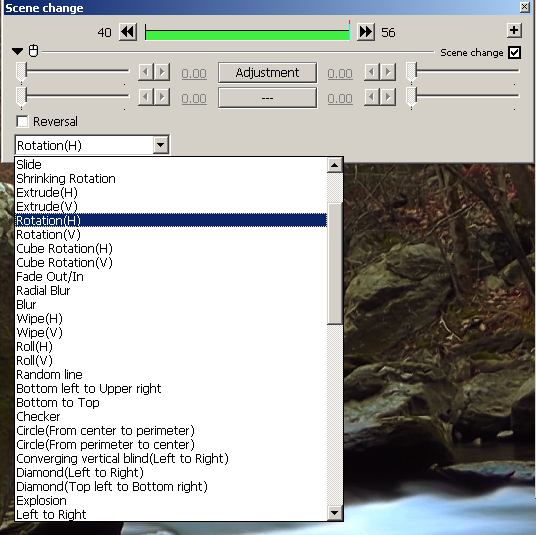
Task: Enable the Reversal checkbox
Action: 22,121
